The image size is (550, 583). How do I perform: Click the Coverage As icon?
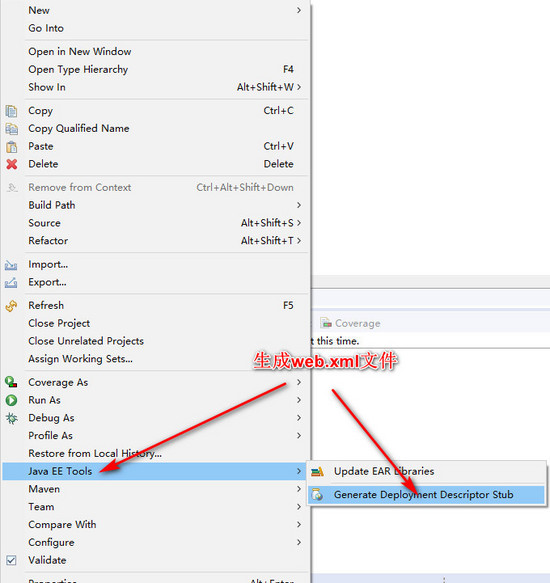click(x=11, y=382)
